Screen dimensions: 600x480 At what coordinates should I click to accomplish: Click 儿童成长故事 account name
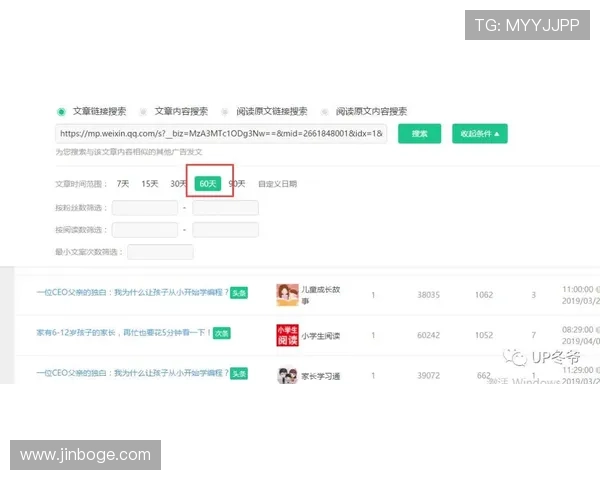click(321, 295)
